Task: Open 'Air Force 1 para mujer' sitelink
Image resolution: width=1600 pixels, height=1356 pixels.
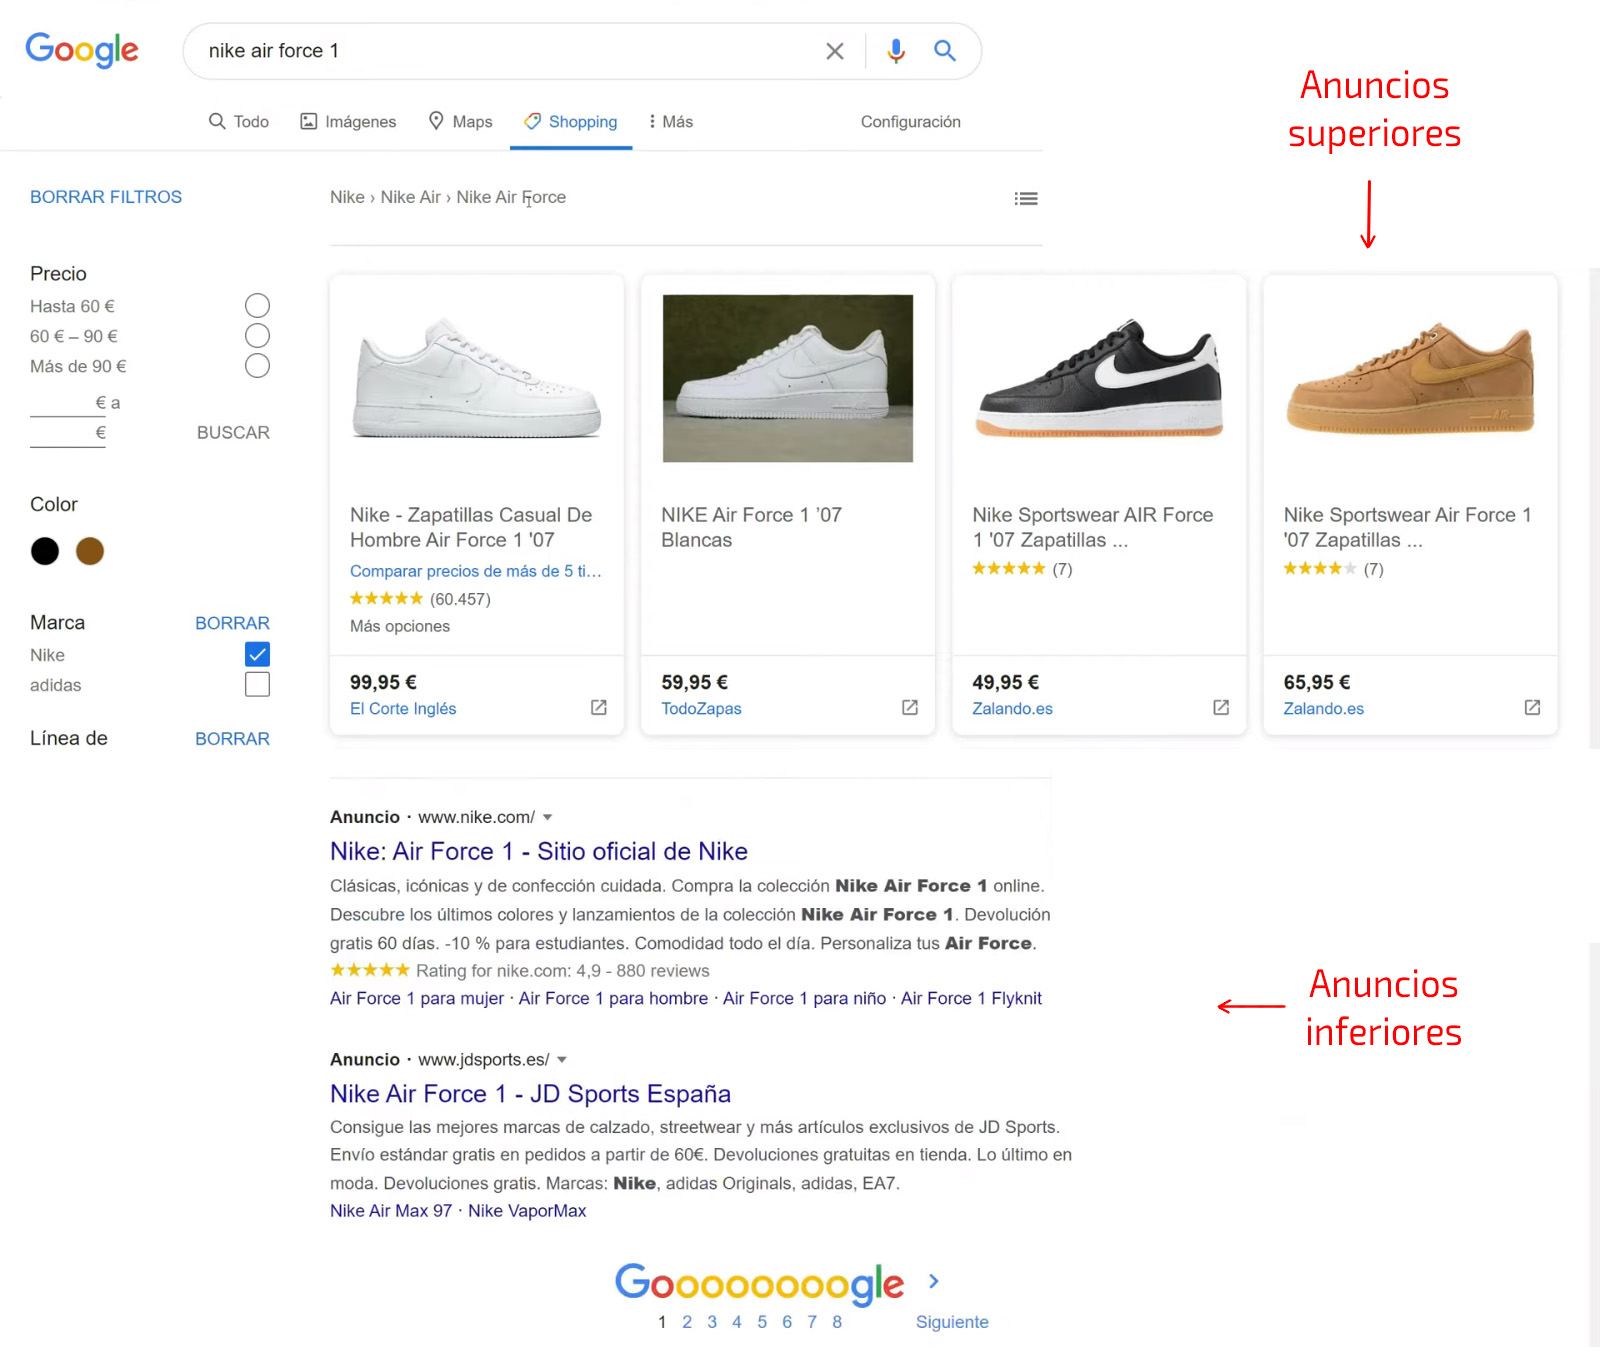Action: pyautogui.click(x=417, y=998)
